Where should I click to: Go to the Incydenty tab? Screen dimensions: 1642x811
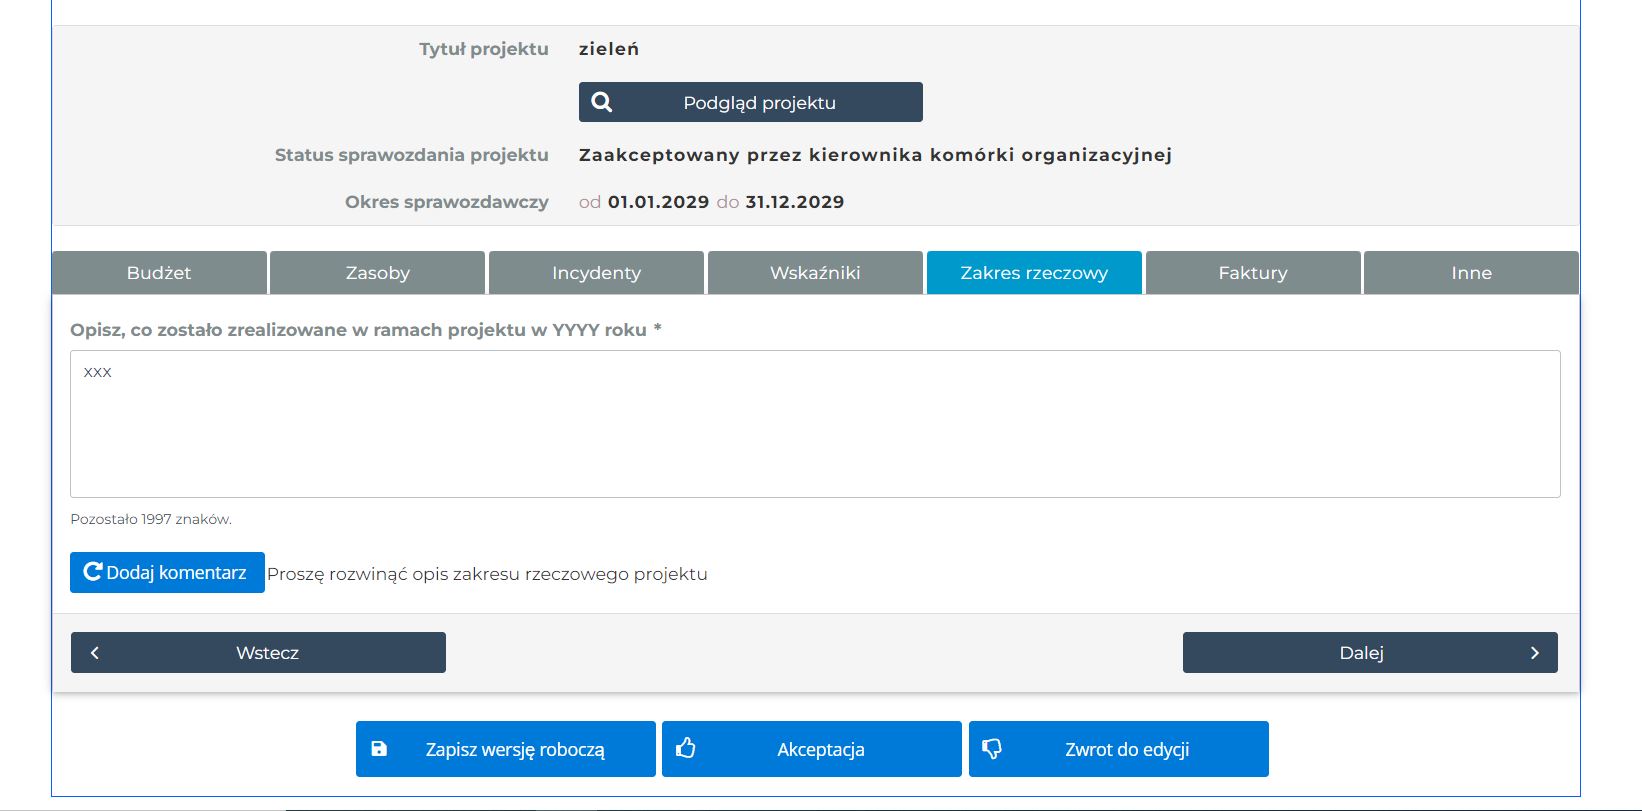coord(596,273)
